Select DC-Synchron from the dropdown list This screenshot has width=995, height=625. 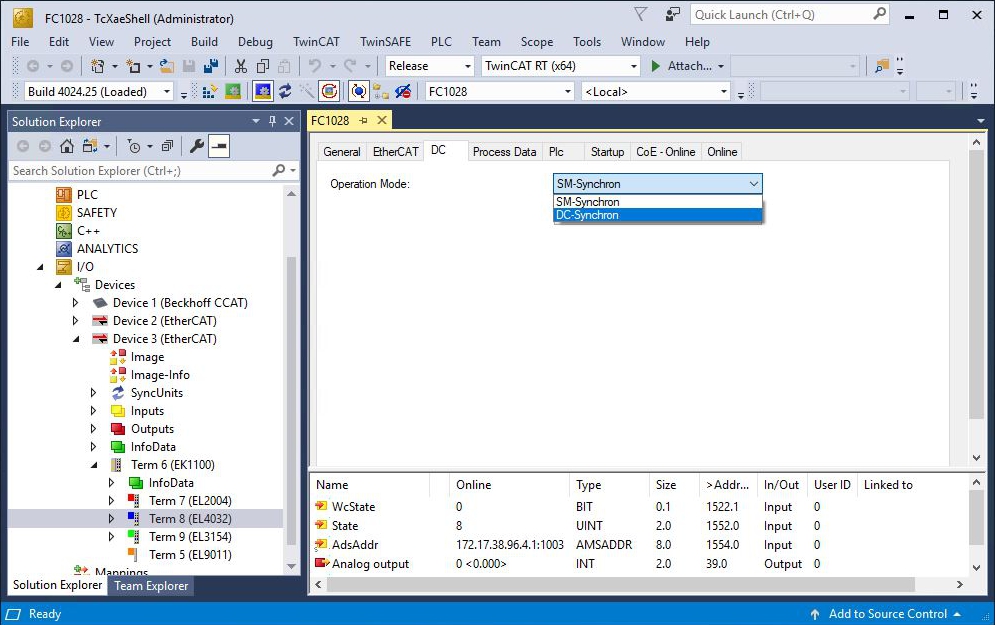[657, 216]
